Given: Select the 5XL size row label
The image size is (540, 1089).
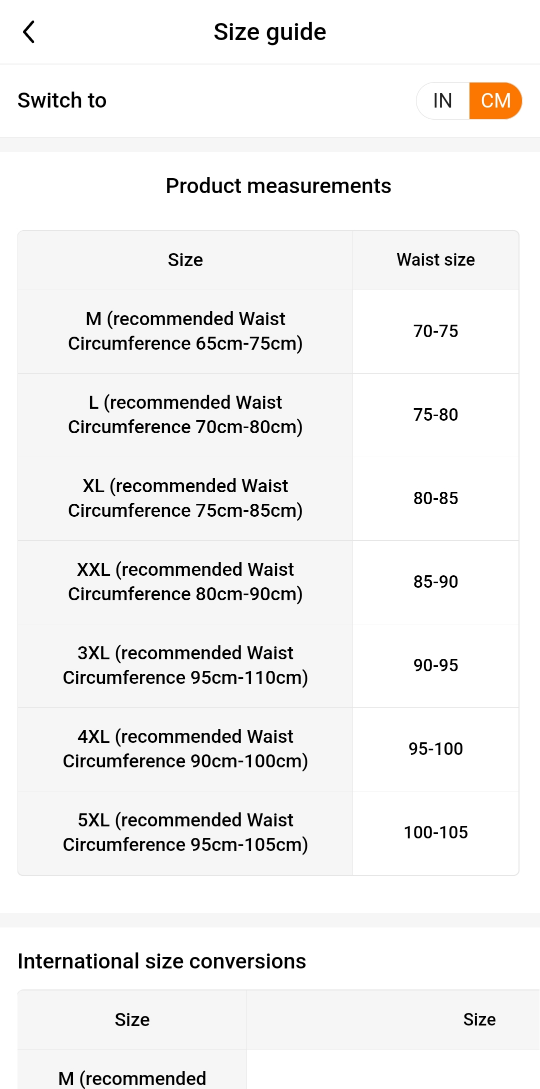Looking at the screenshot, I should 185,832.
